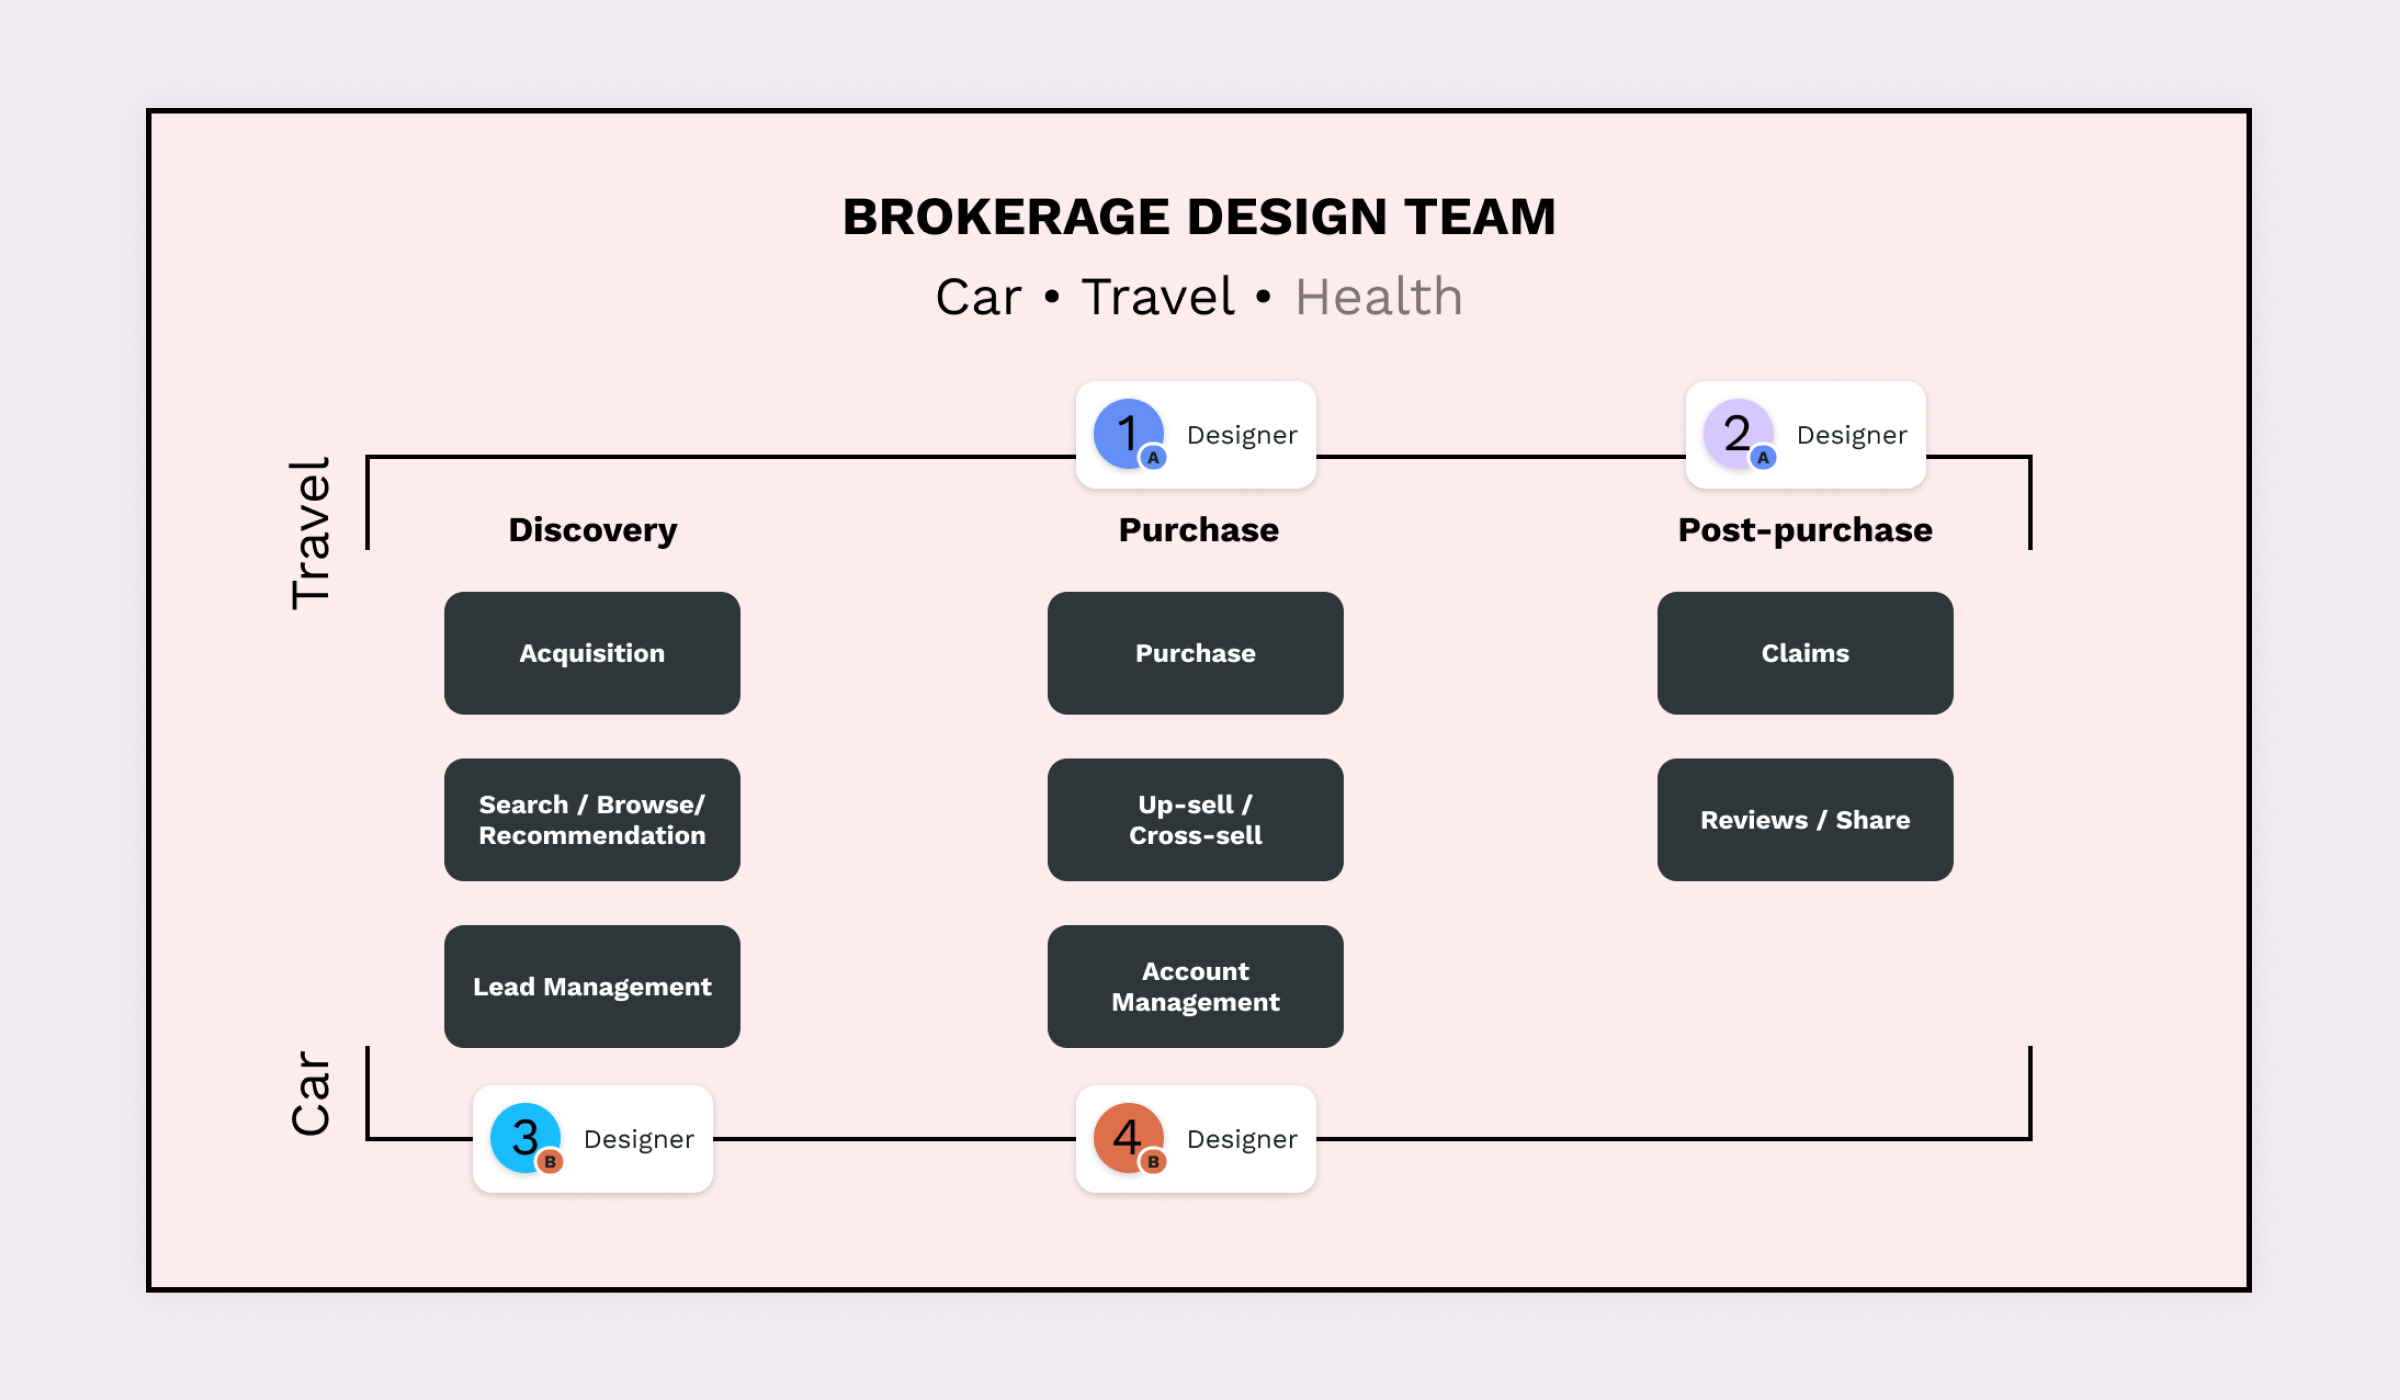Select the Account Management box
2400x1400 pixels.
click(1195, 987)
